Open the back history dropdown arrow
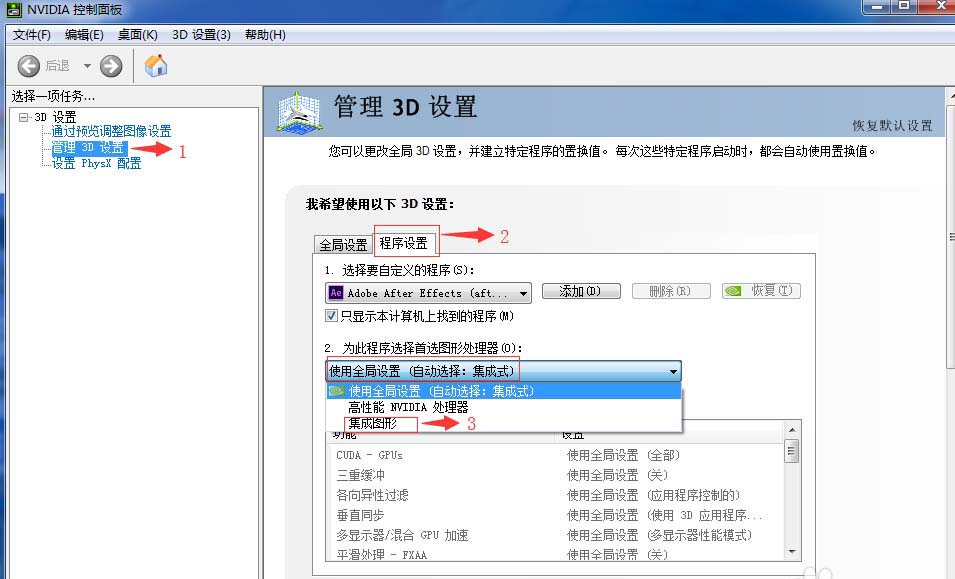Image resolution: width=955 pixels, height=579 pixels. (x=87, y=66)
